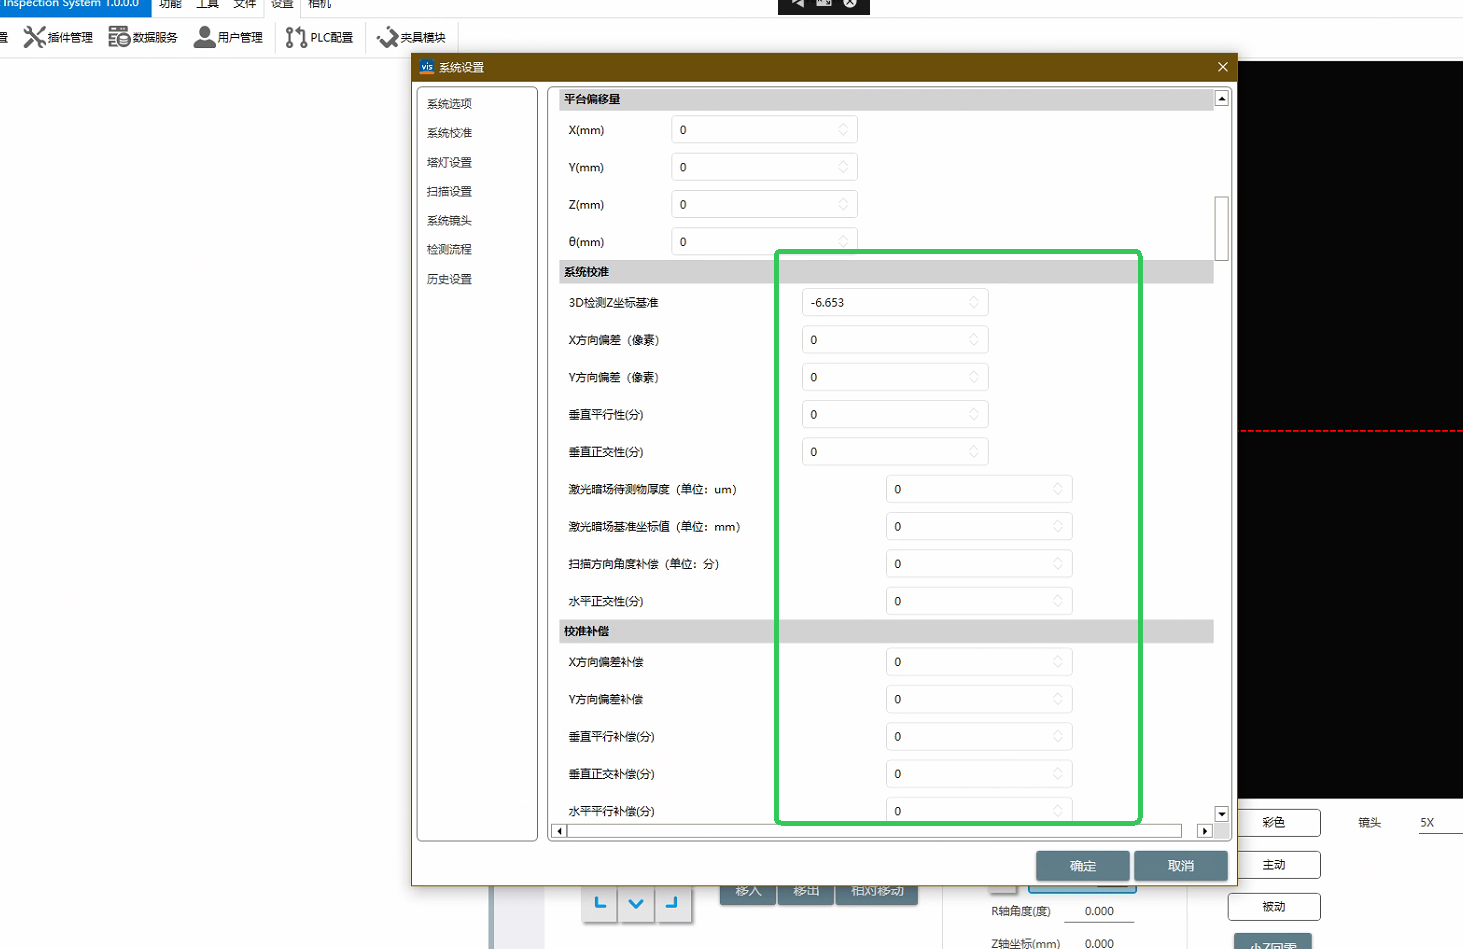The height and width of the screenshot is (949, 1463).
Task: Click the Y(mm) platform offset input field
Action: tap(755, 168)
